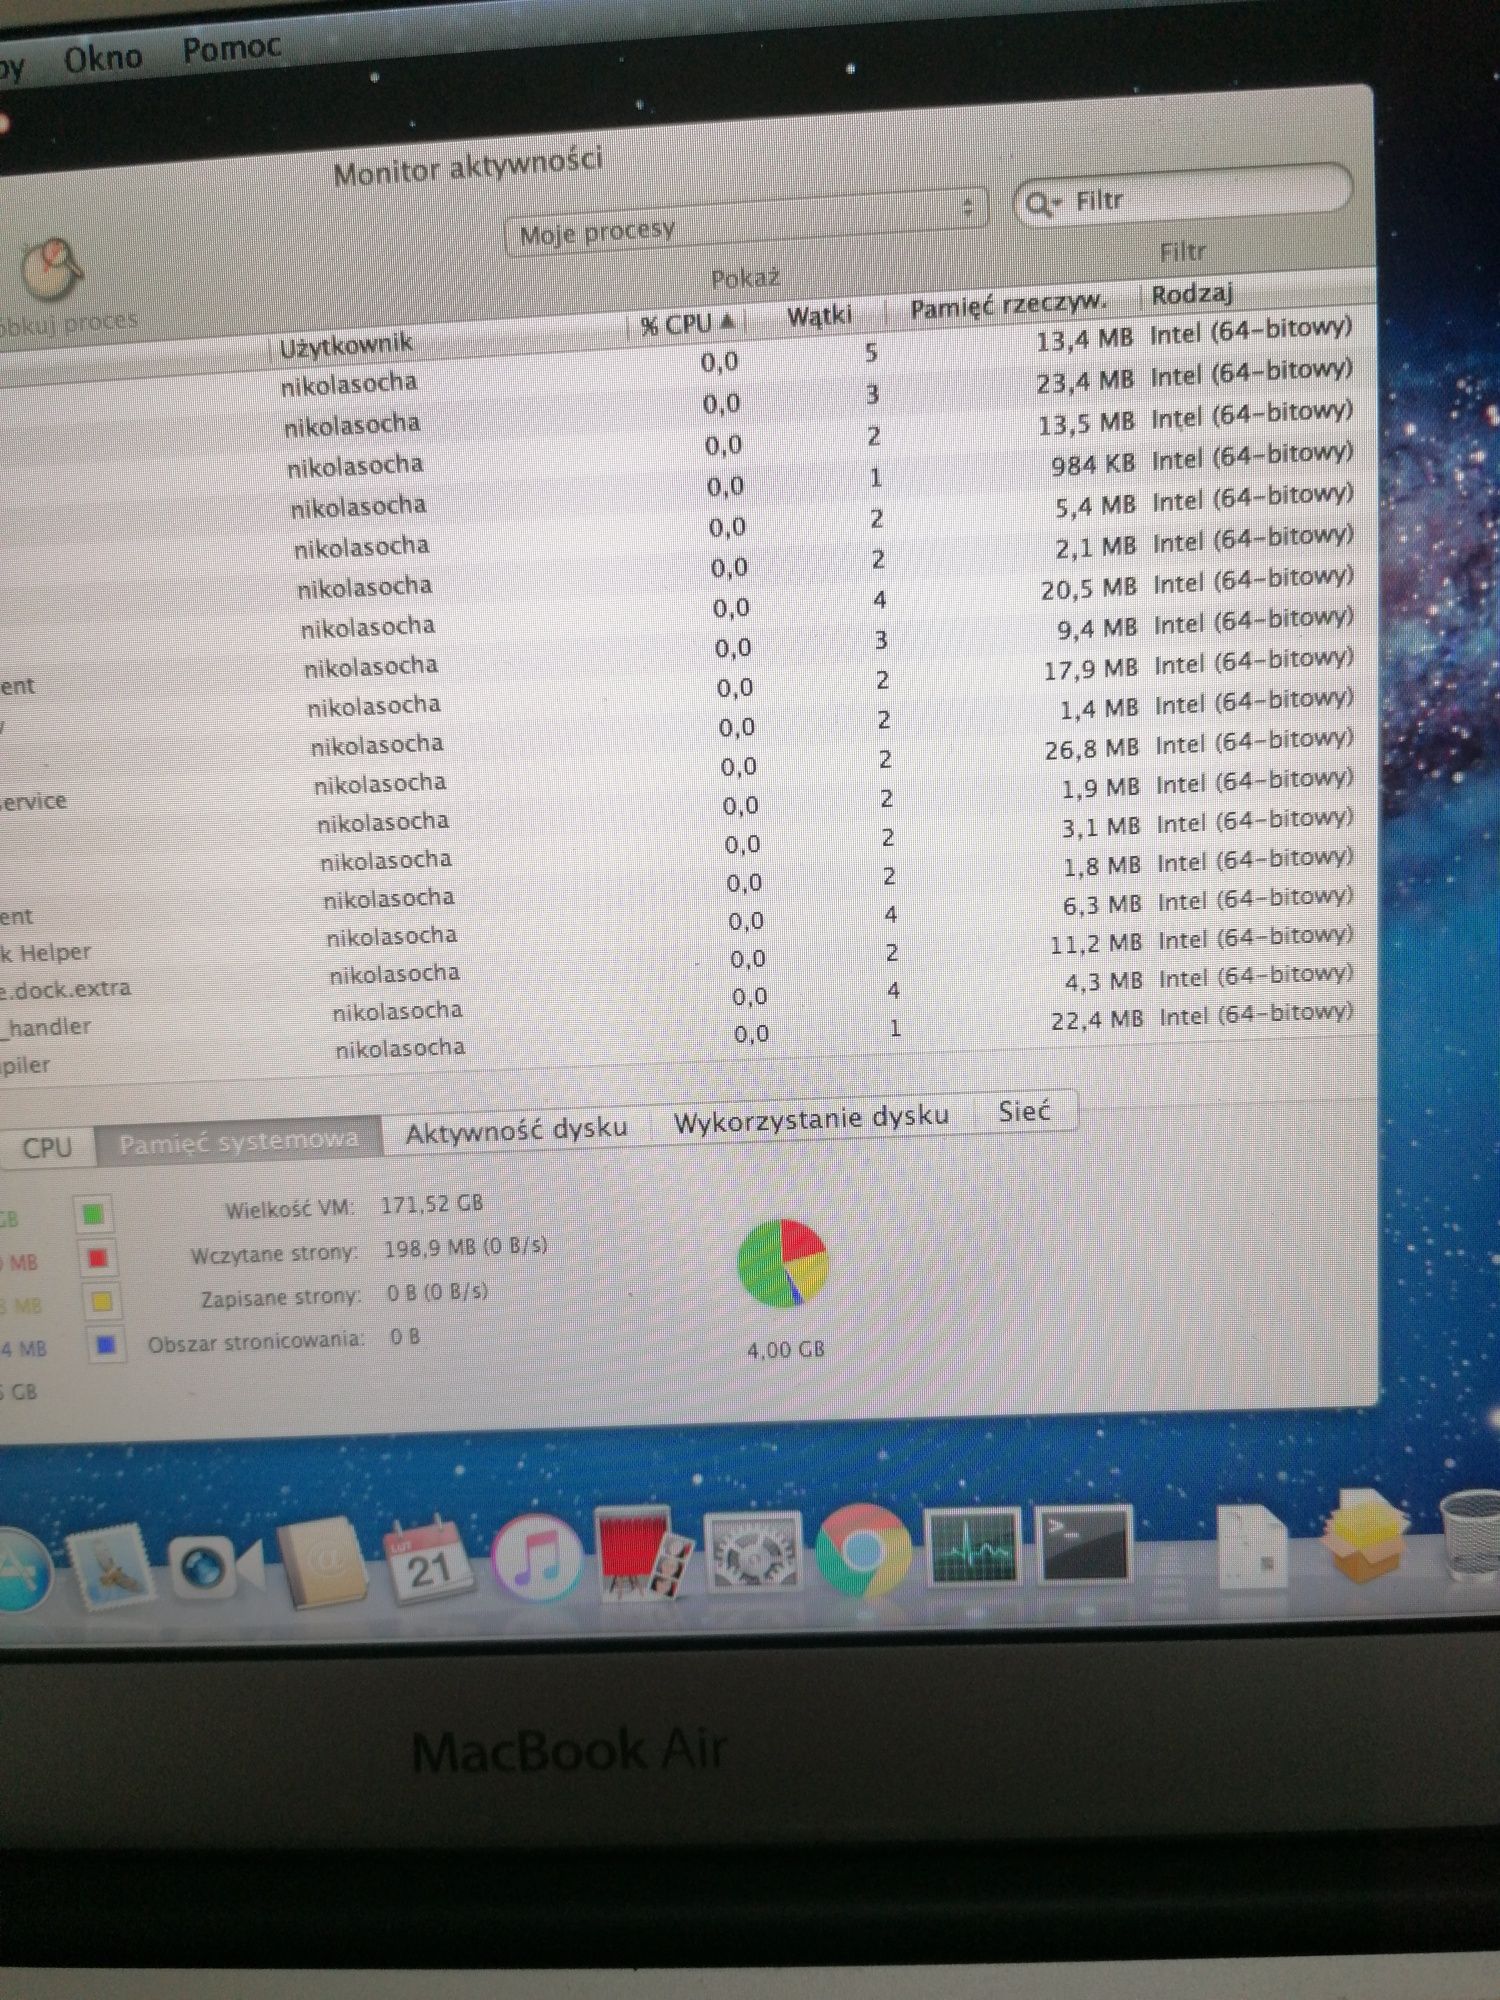Image resolution: width=1500 pixels, height=2000 pixels.
Task: Click the red memory color swatch
Action: (x=97, y=1258)
